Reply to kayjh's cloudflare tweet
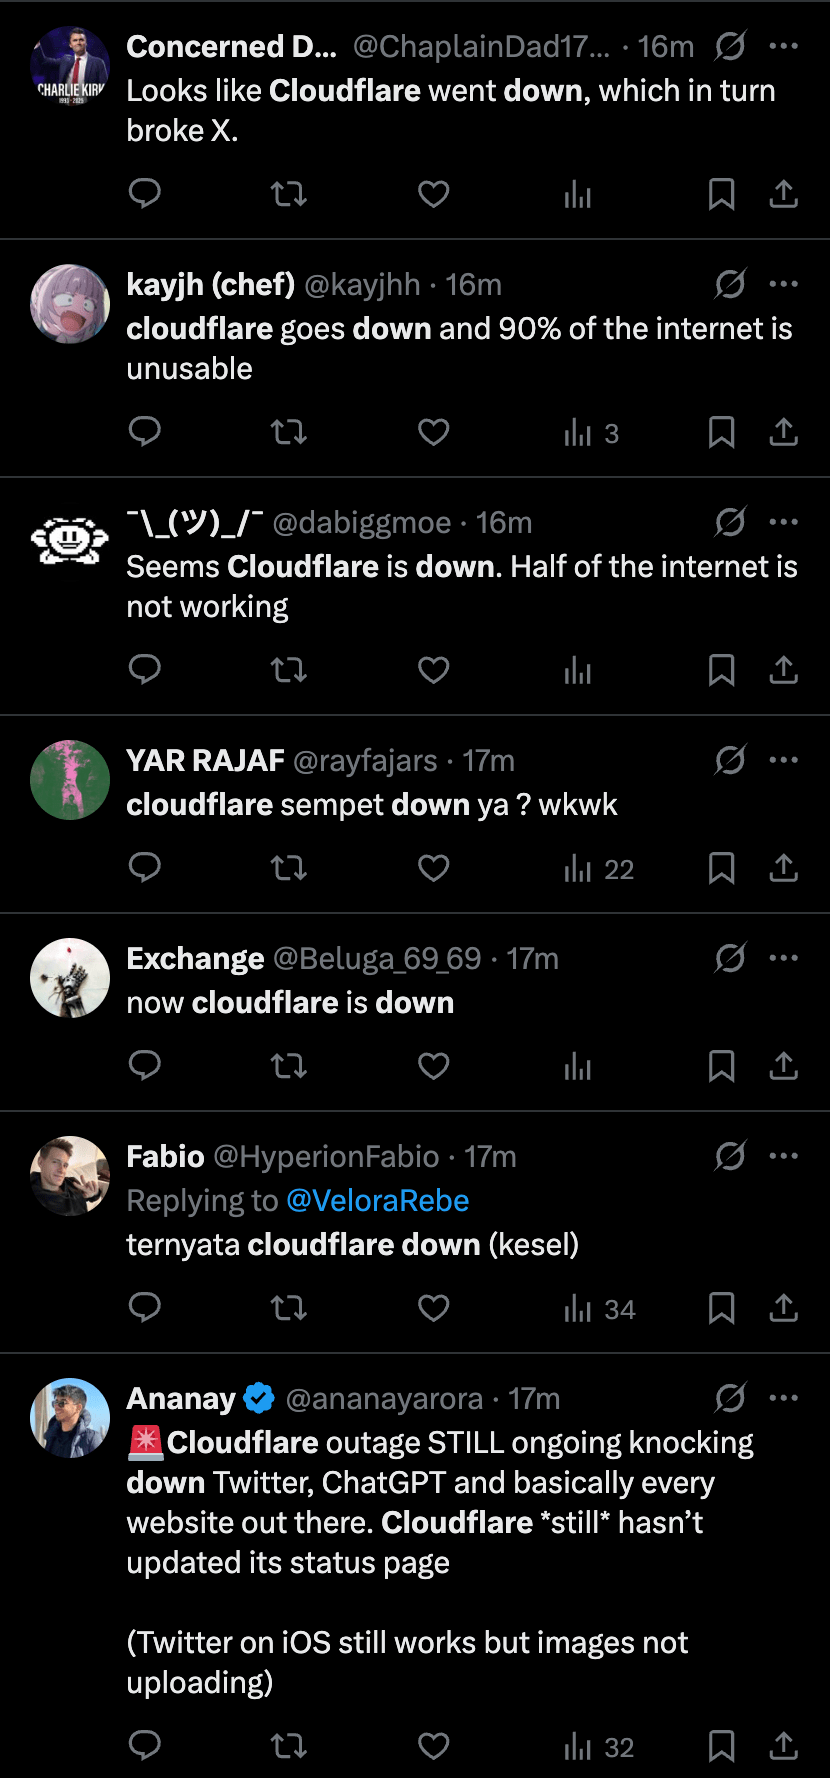Viewport: 830px width, 1778px height. (x=144, y=431)
